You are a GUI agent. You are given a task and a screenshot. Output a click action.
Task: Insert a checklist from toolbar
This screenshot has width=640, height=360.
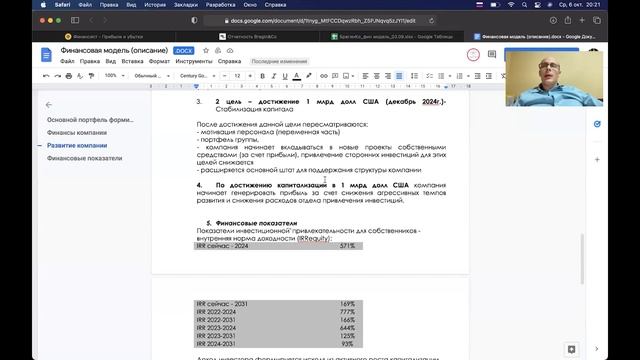point(429,76)
